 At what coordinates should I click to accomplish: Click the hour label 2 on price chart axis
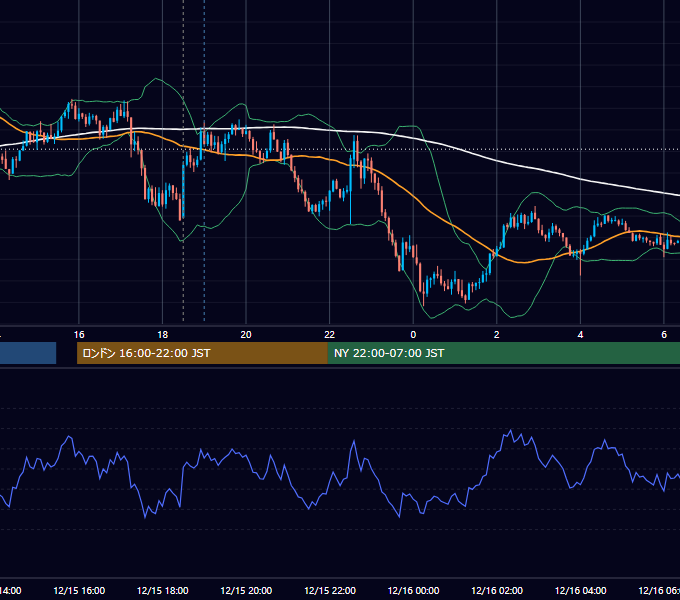click(x=497, y=335)
